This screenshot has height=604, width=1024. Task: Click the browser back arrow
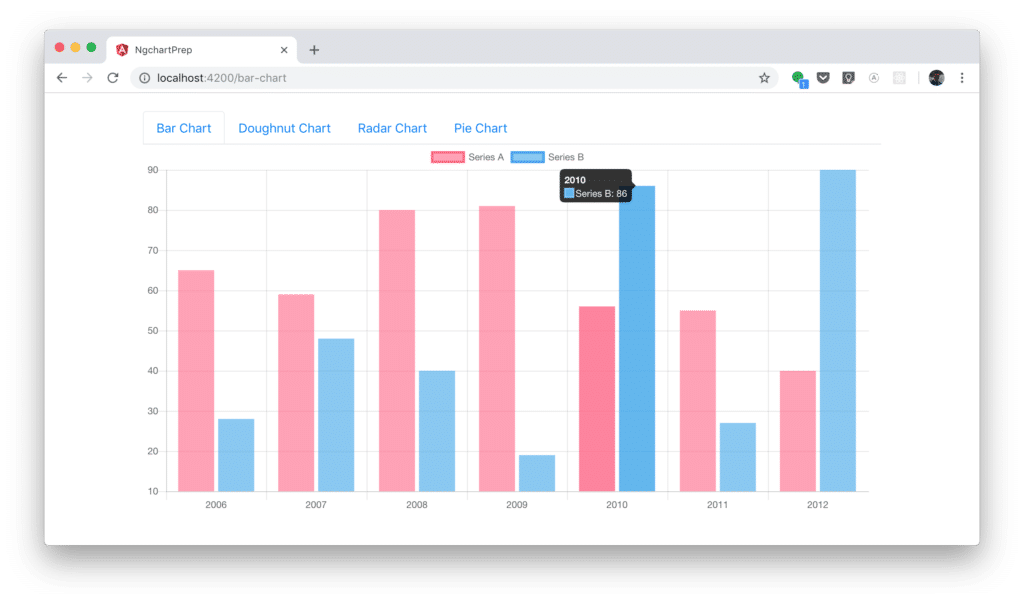tap(62, 78)
